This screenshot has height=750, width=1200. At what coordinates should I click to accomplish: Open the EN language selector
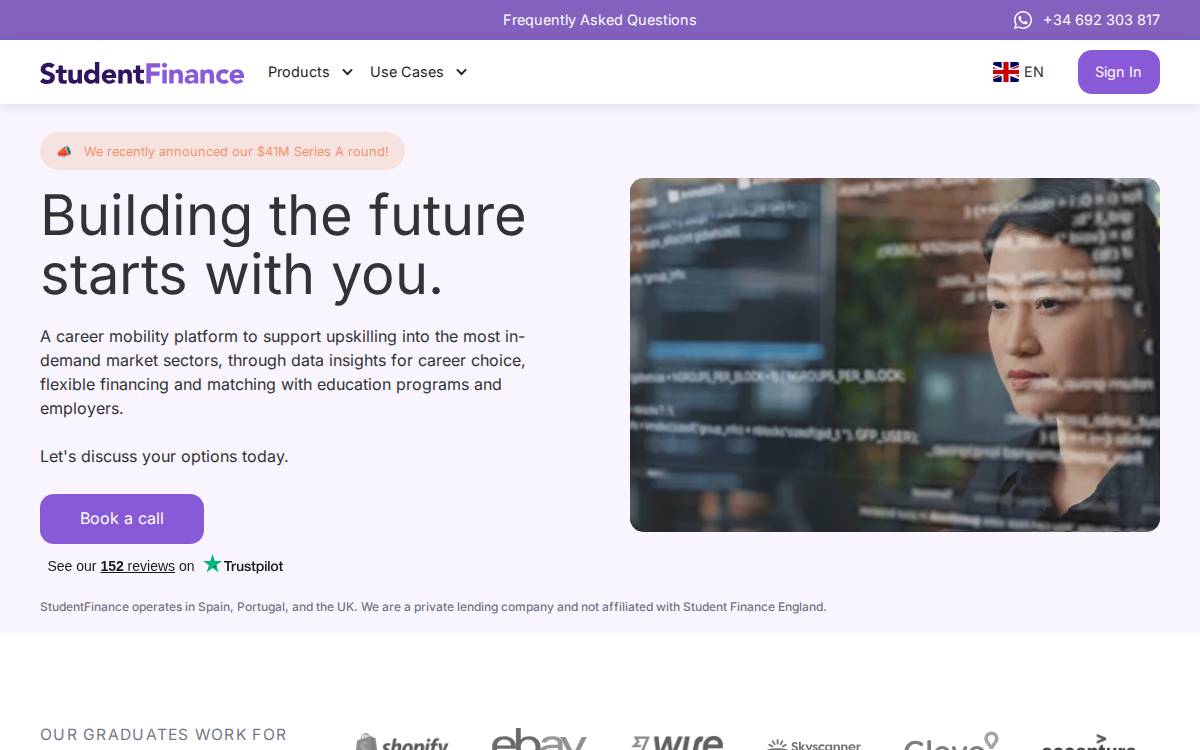[x=1018, y=72]
